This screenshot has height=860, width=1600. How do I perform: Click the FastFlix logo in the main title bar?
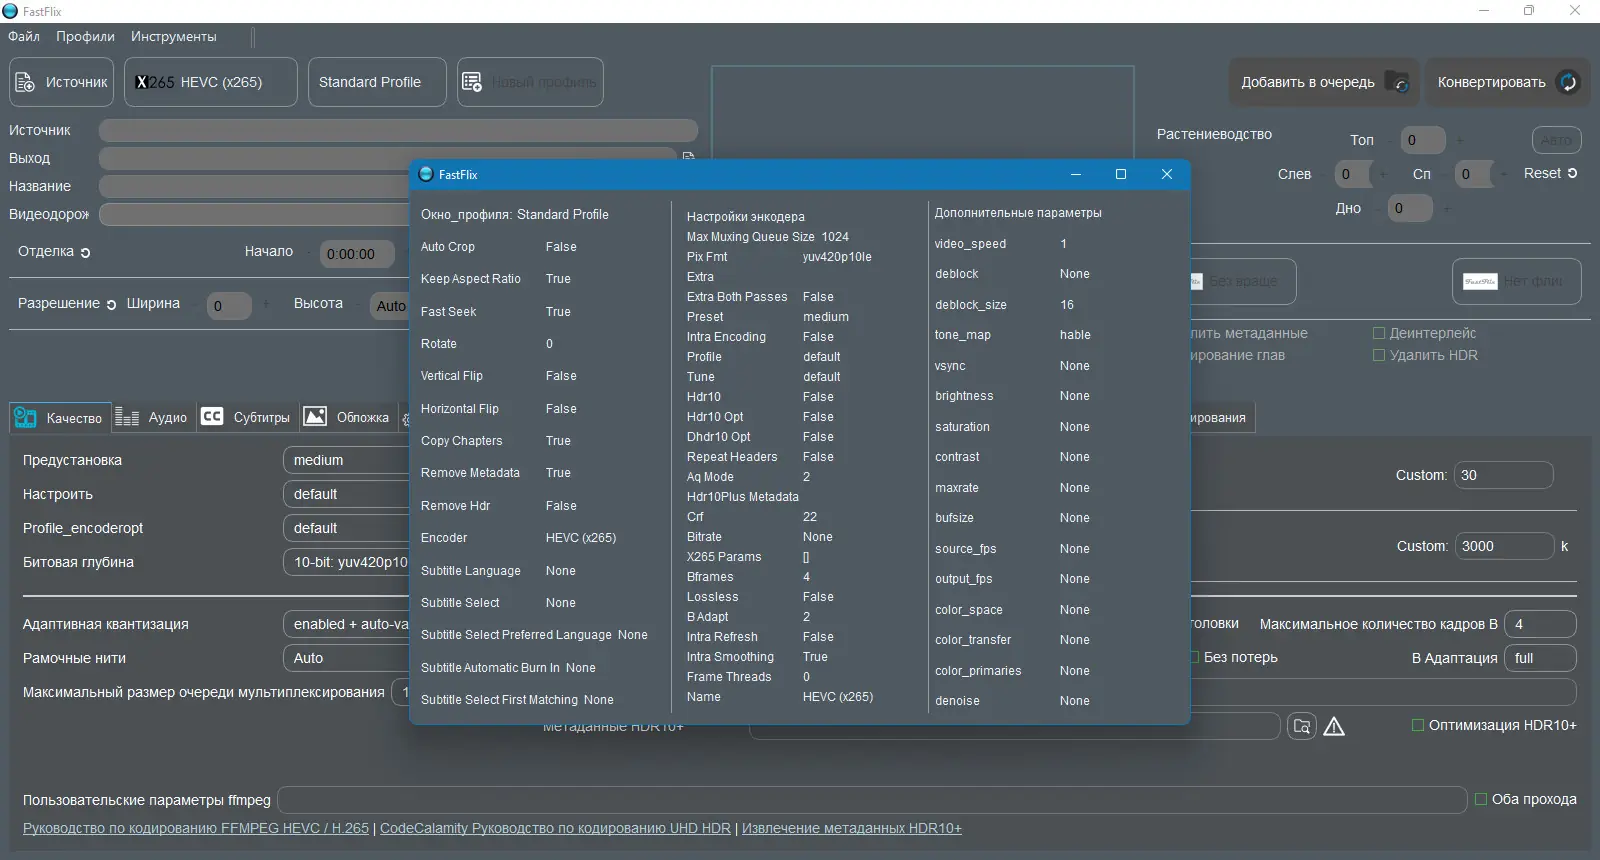pyautogui.click(x=10, y=11)
